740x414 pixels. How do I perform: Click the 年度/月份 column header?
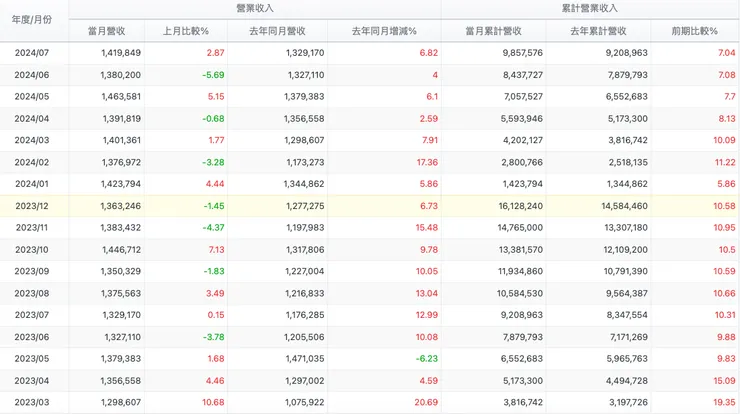(x=32, y=20)
